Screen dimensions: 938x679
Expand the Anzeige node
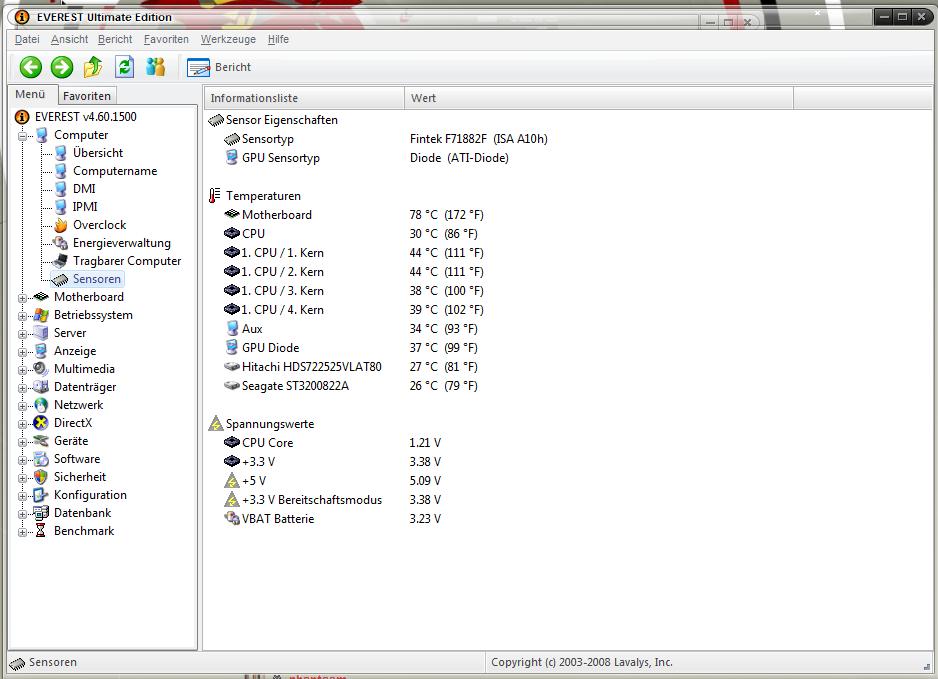pos(22,352)
